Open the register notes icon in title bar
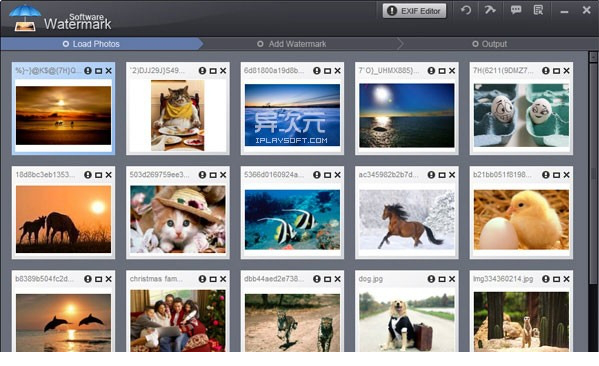 tap(538, 10)
